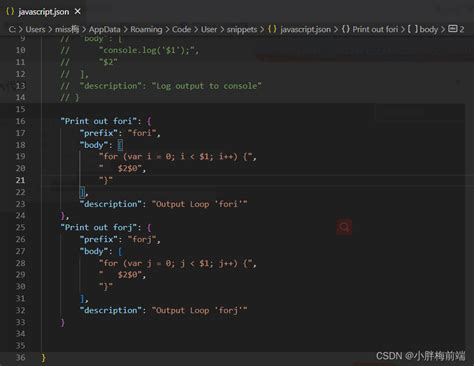Open the Roaming breadcrumb folder
Viewport: 474px width, 366px height.
coord(146,29)
